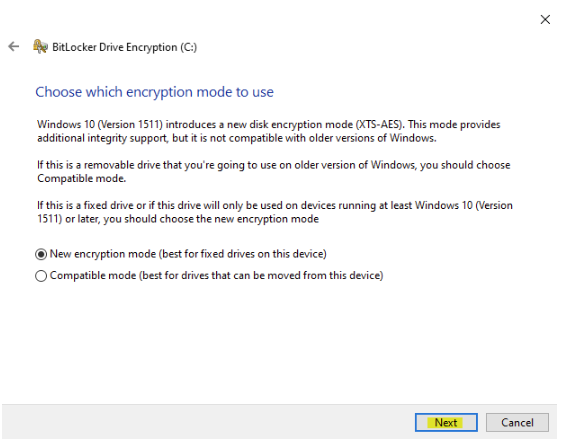Select the New encryption mode radio circle

coord(41,254)
